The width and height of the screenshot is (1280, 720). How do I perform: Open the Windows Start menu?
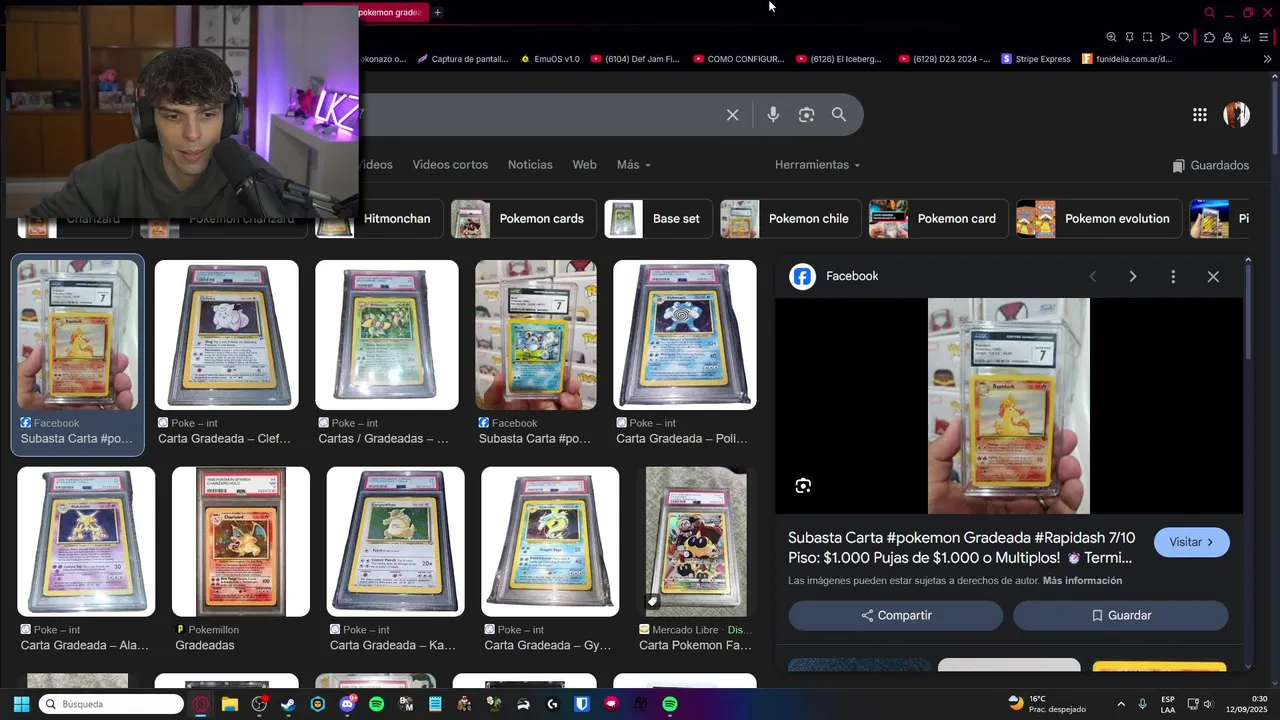click(21, 704)
